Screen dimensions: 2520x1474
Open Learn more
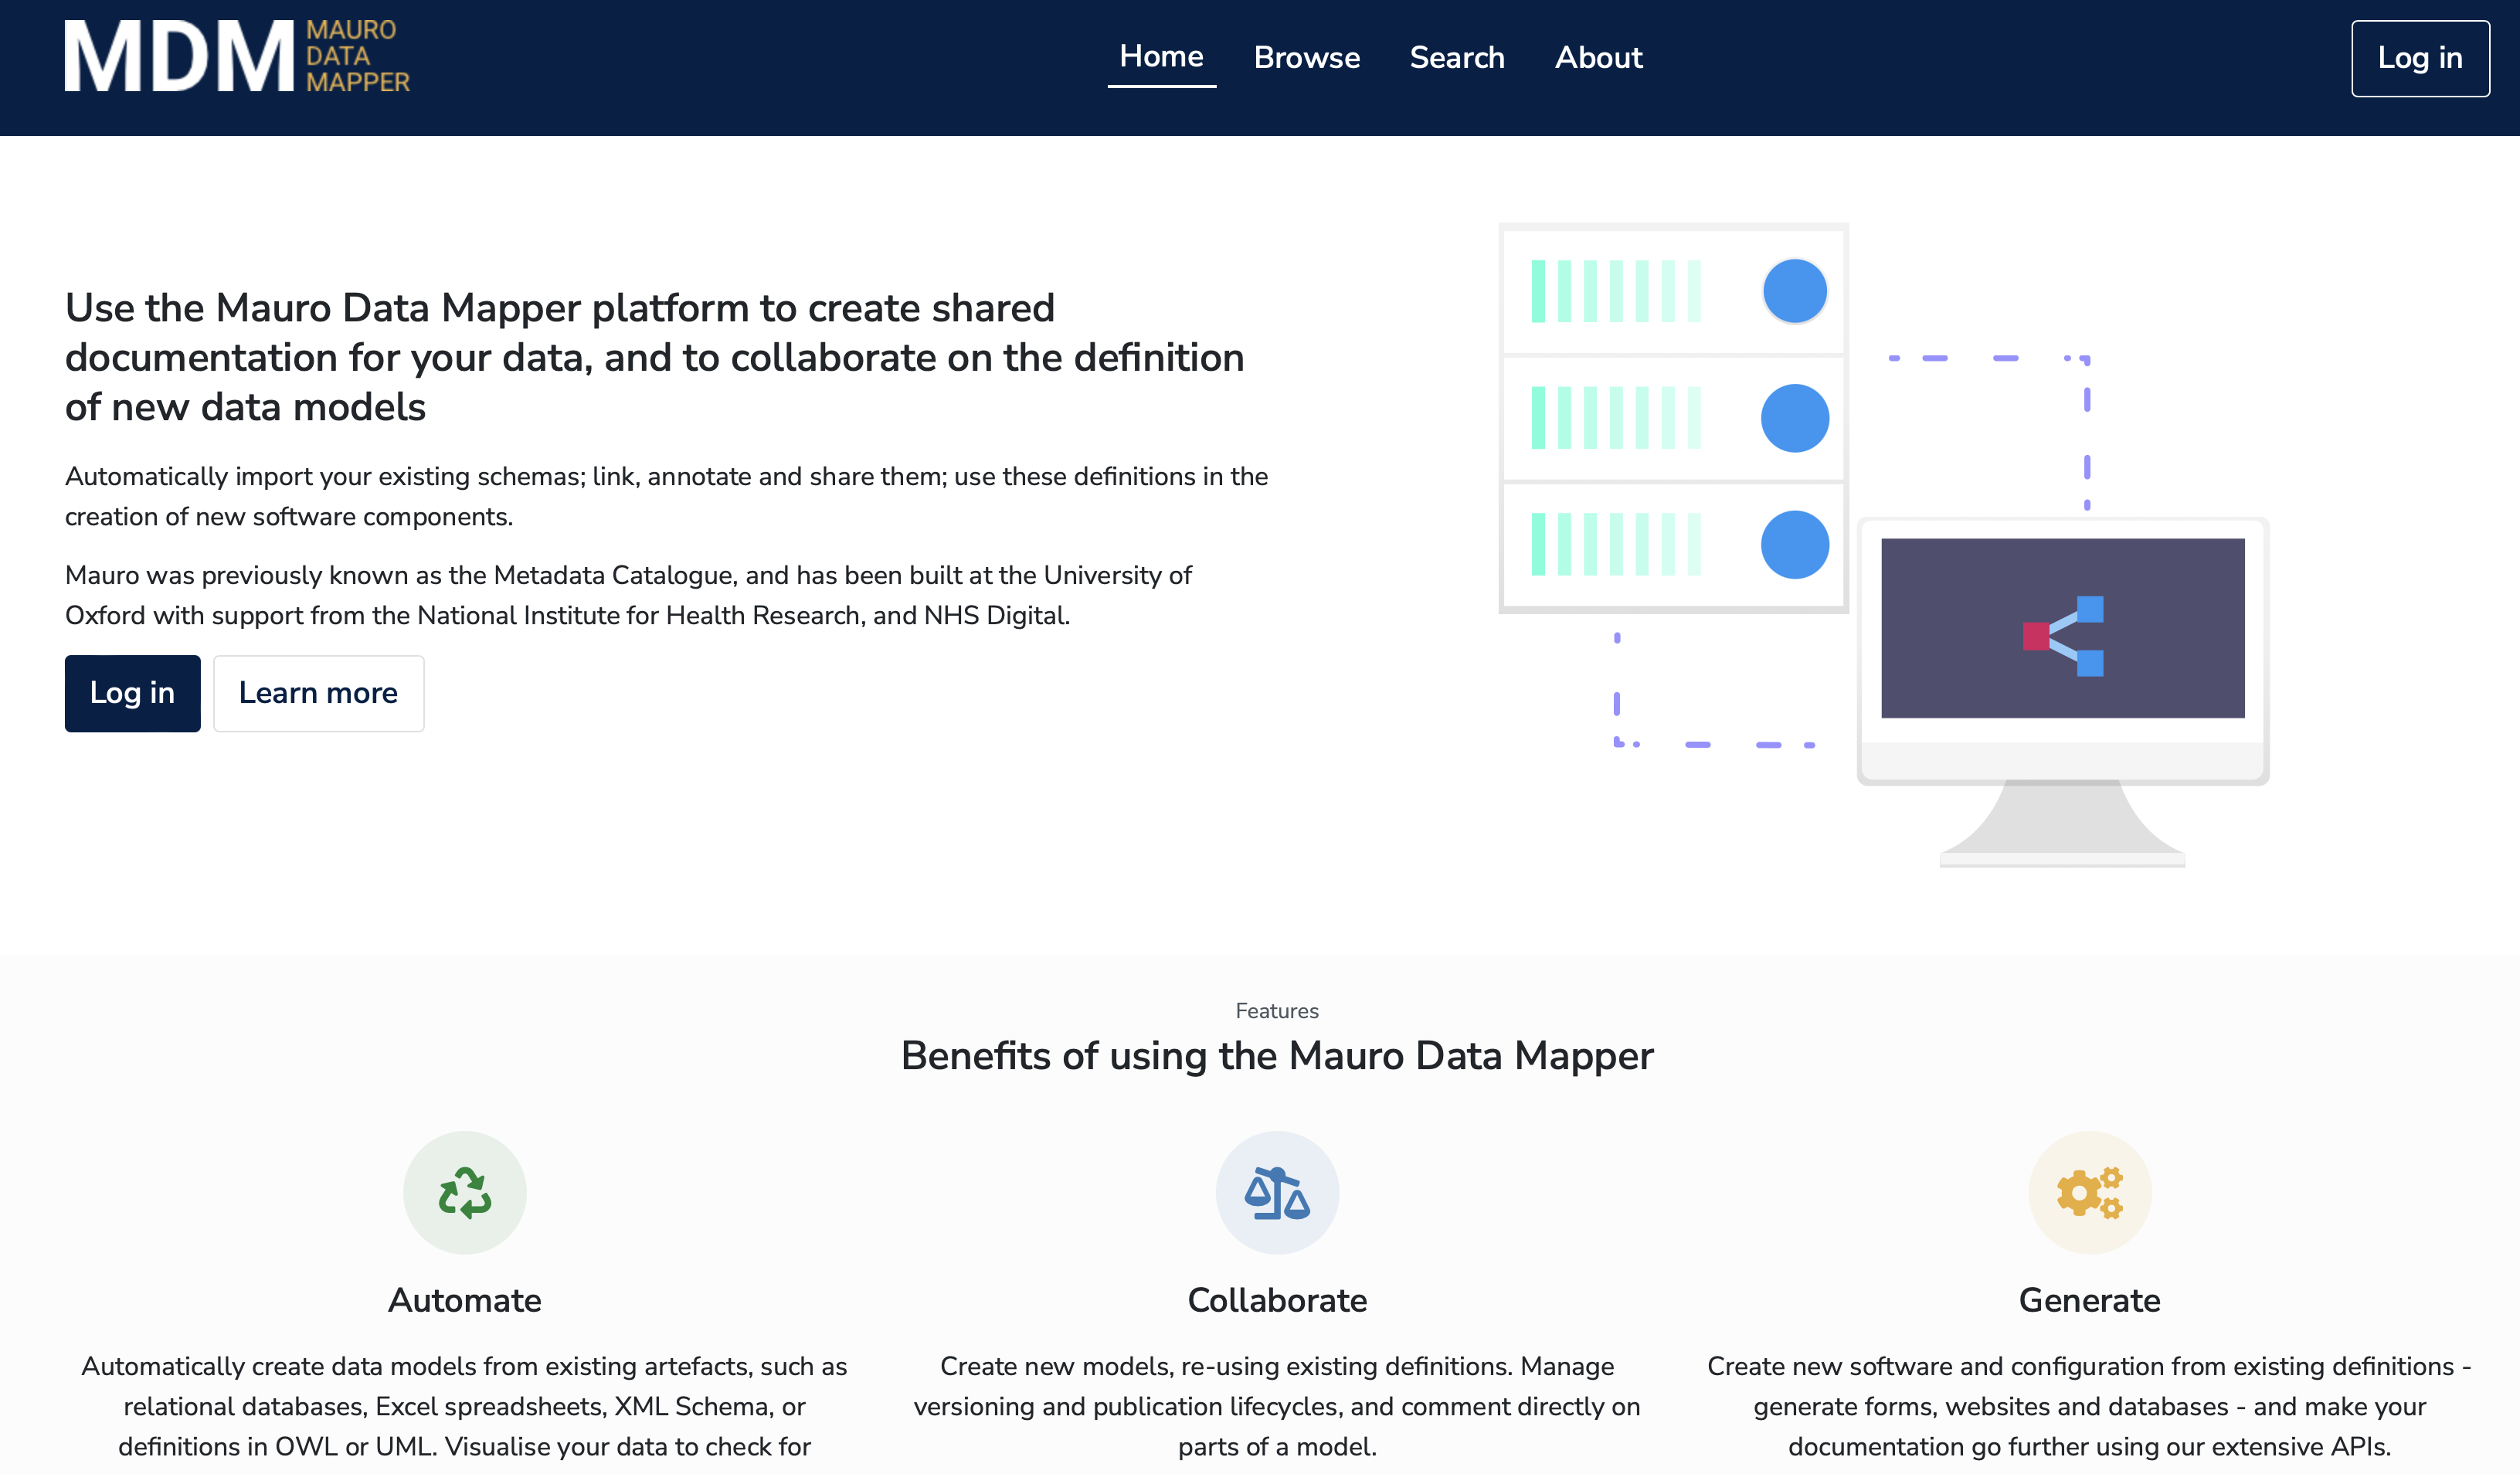click(x=318, y=692)
